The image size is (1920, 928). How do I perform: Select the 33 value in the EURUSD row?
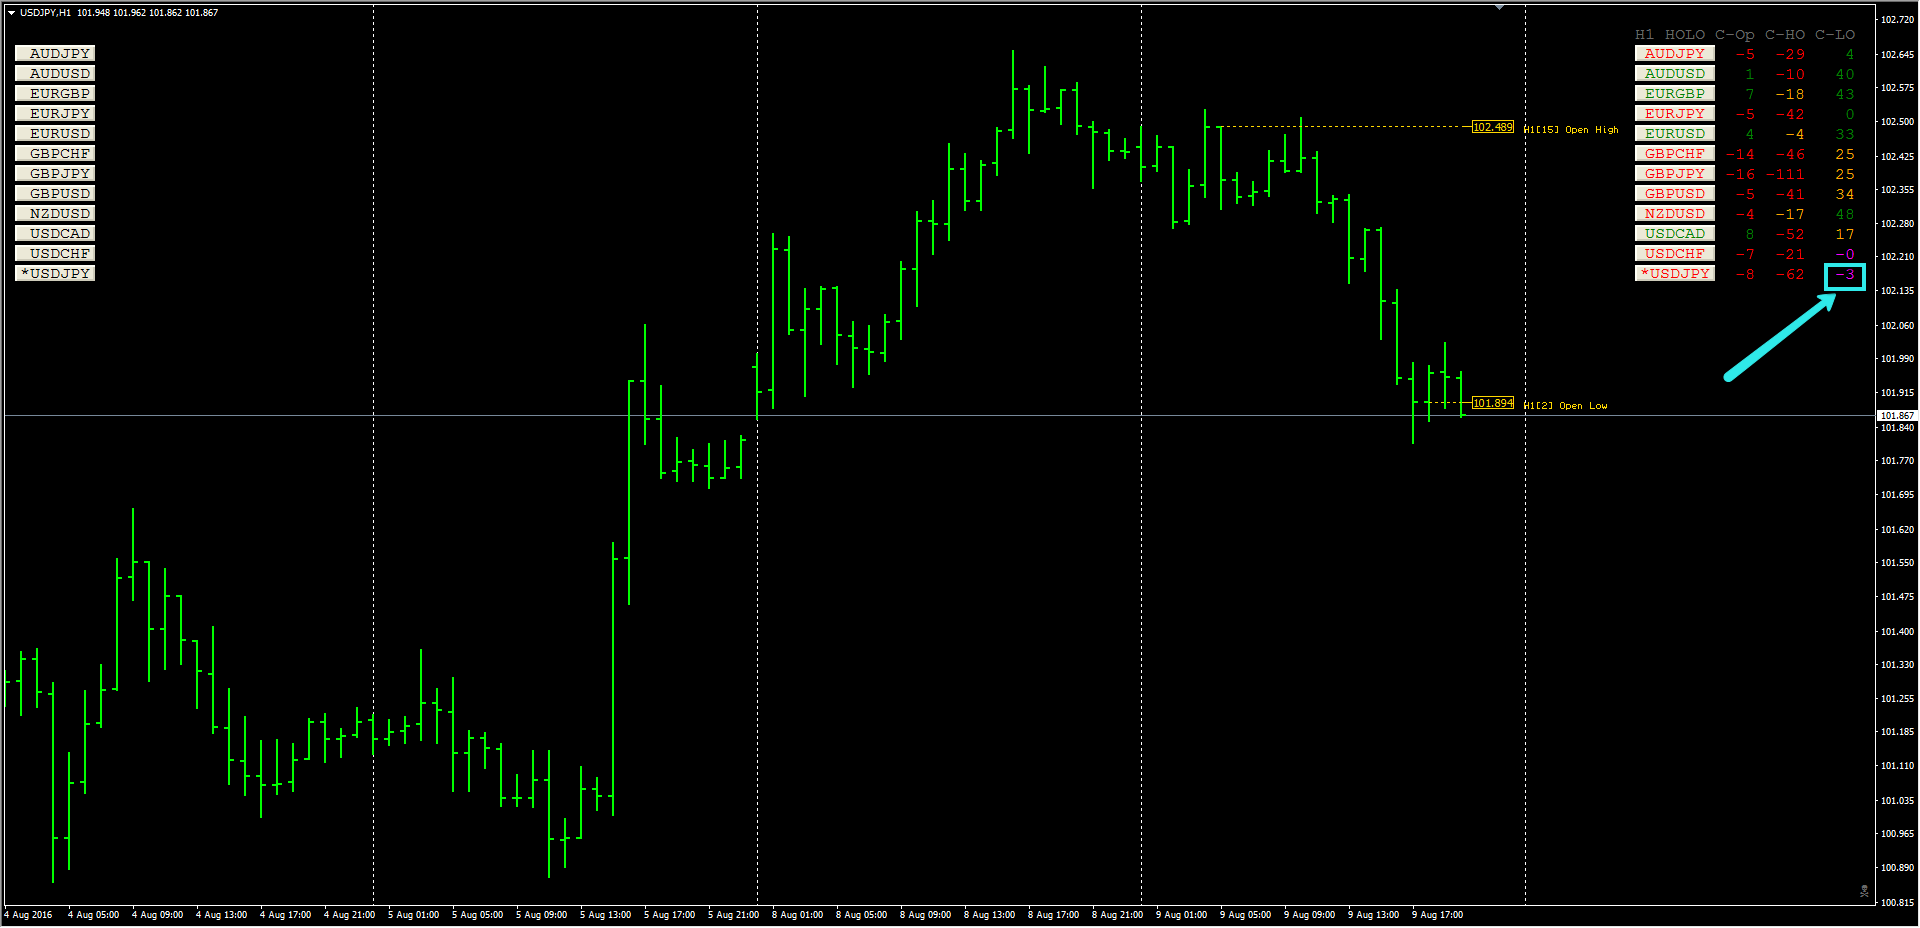1845,134
